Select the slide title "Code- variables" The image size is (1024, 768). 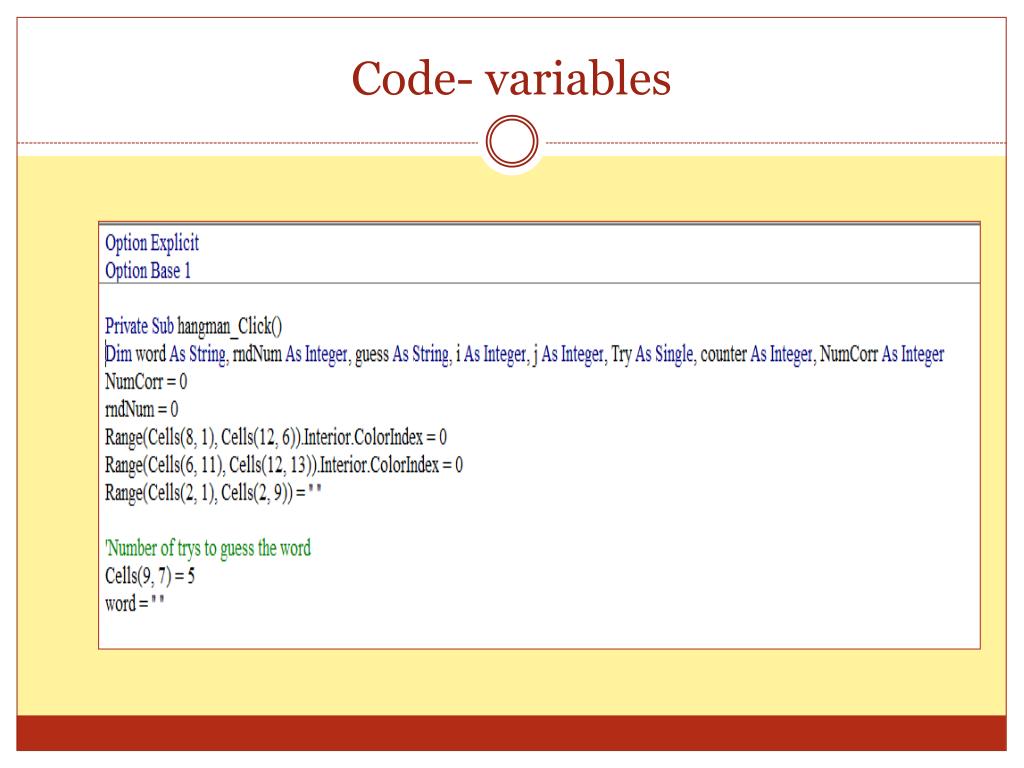511,78
